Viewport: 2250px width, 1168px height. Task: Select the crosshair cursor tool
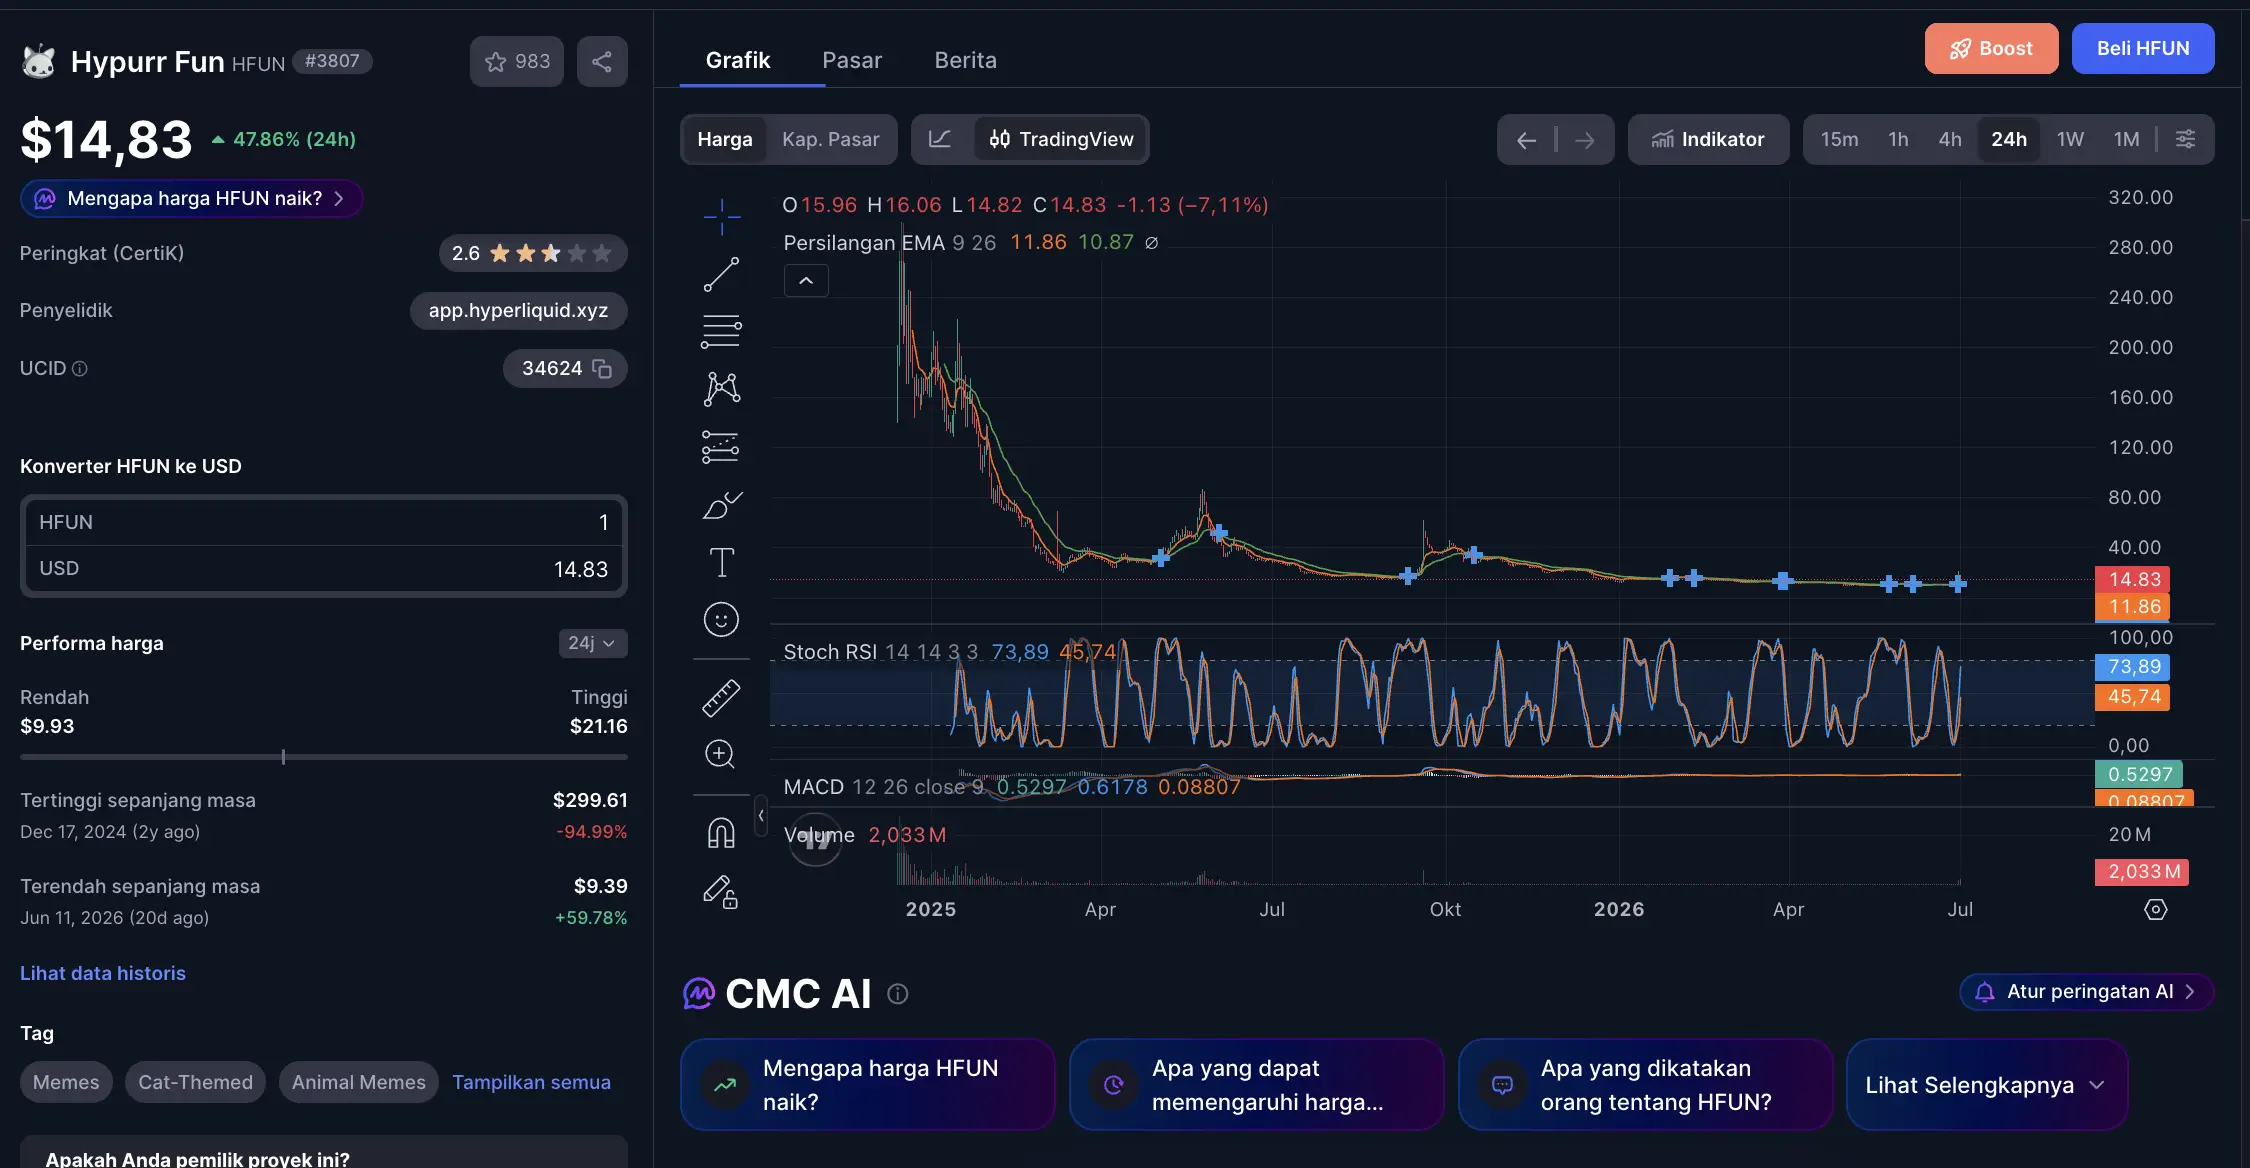coord(721,216)
